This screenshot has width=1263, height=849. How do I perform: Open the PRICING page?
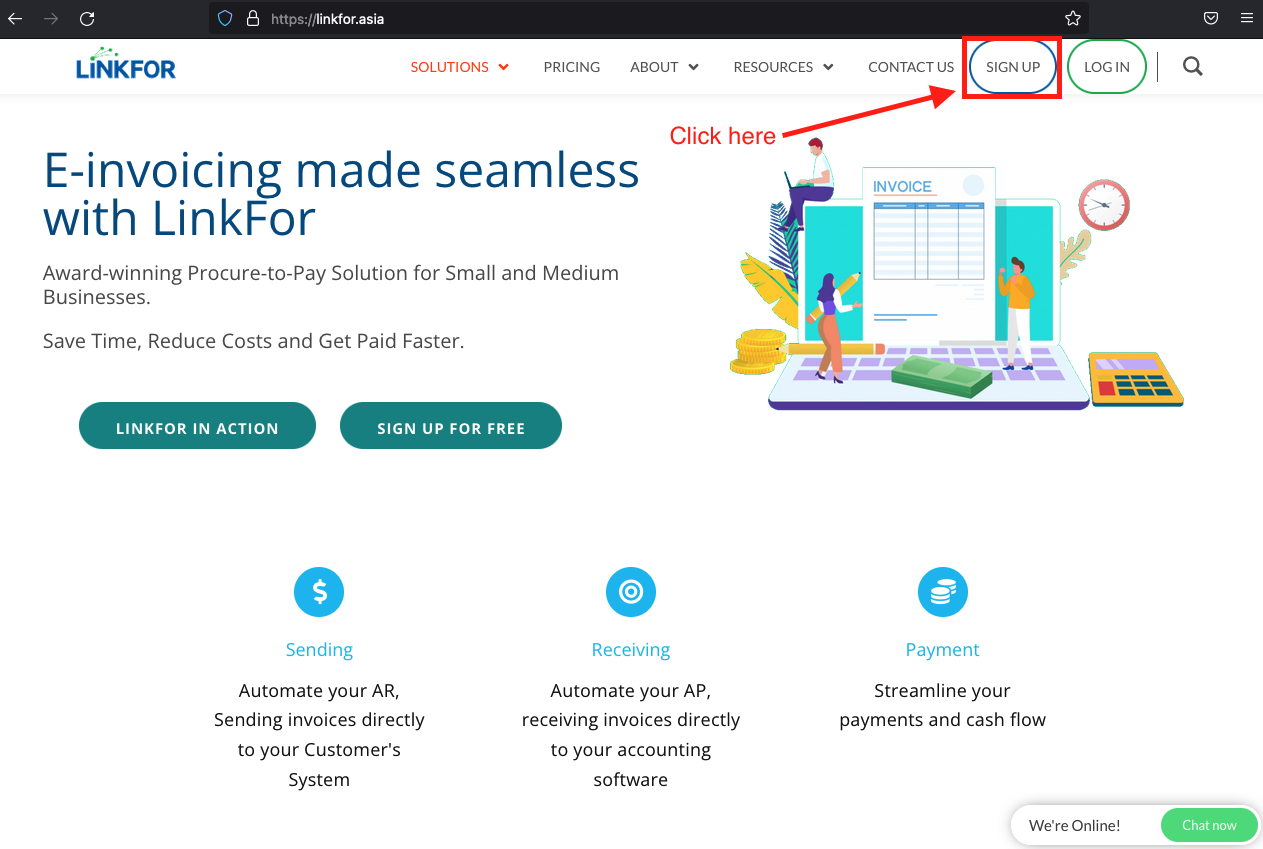[x=572, y=67]
